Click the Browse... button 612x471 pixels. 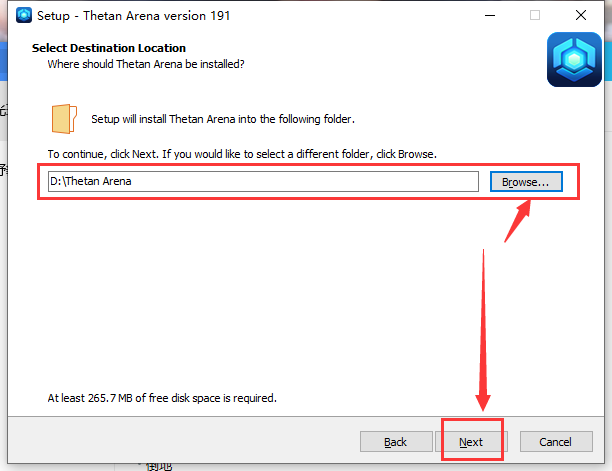click(526, 181)
